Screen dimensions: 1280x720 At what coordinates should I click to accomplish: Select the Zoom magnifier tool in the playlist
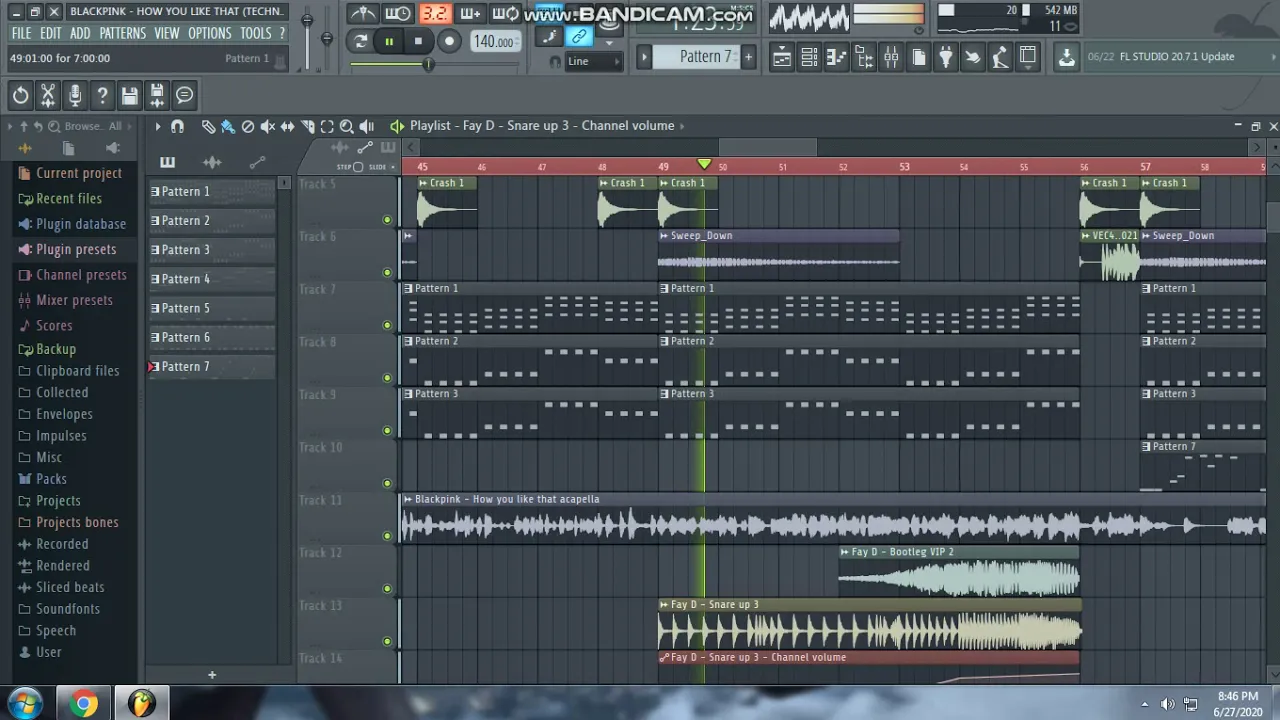coord(346,126)
